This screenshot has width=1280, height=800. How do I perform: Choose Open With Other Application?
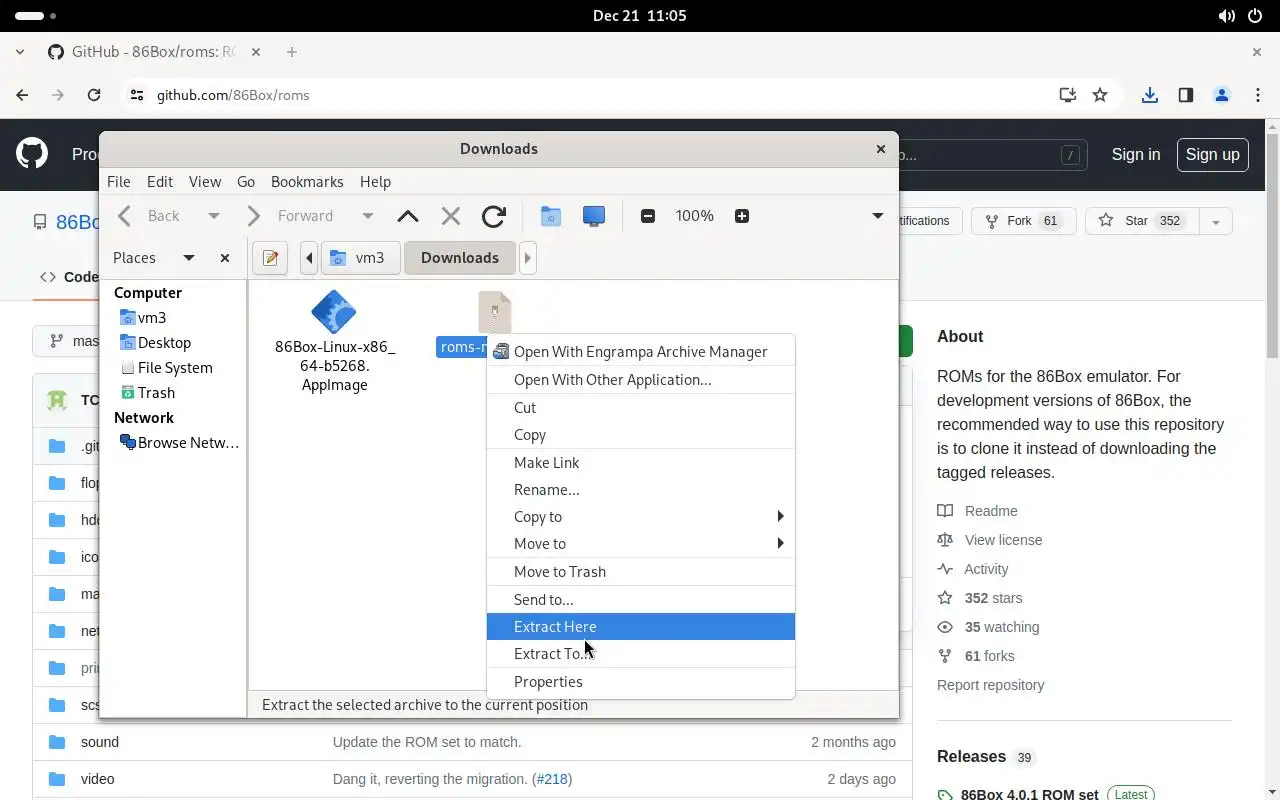click(640, 380)
